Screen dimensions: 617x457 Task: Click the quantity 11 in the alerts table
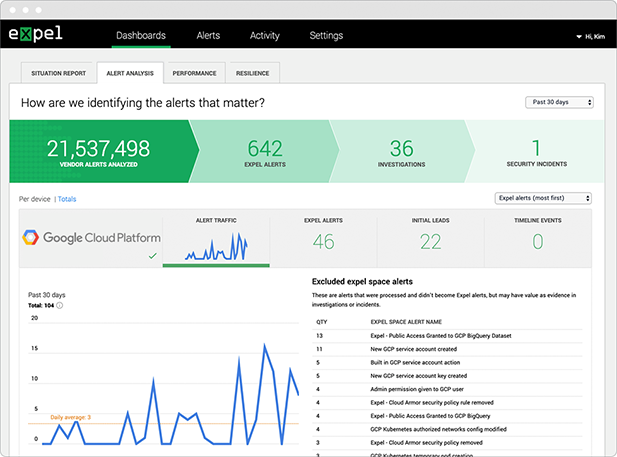pos(319,349)
